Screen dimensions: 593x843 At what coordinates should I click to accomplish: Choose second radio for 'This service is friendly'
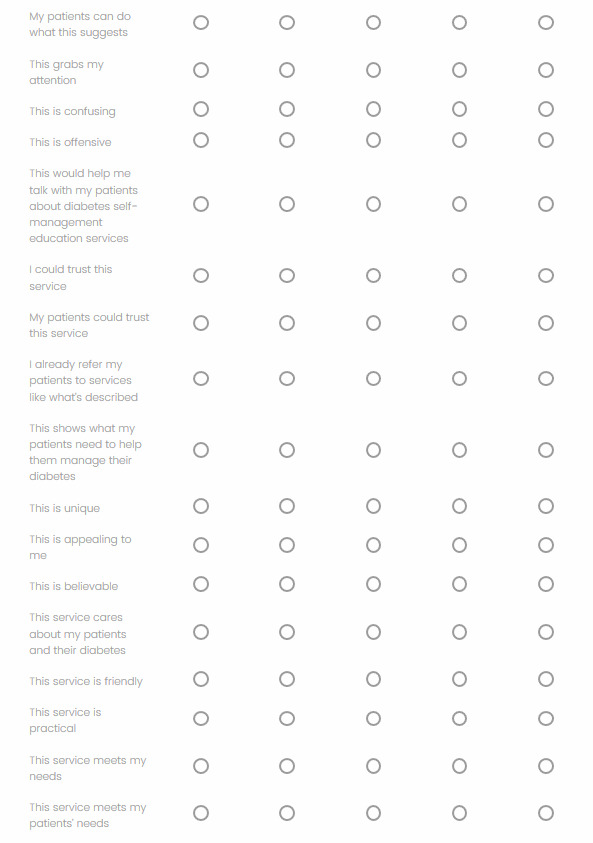tap(287, 679)
